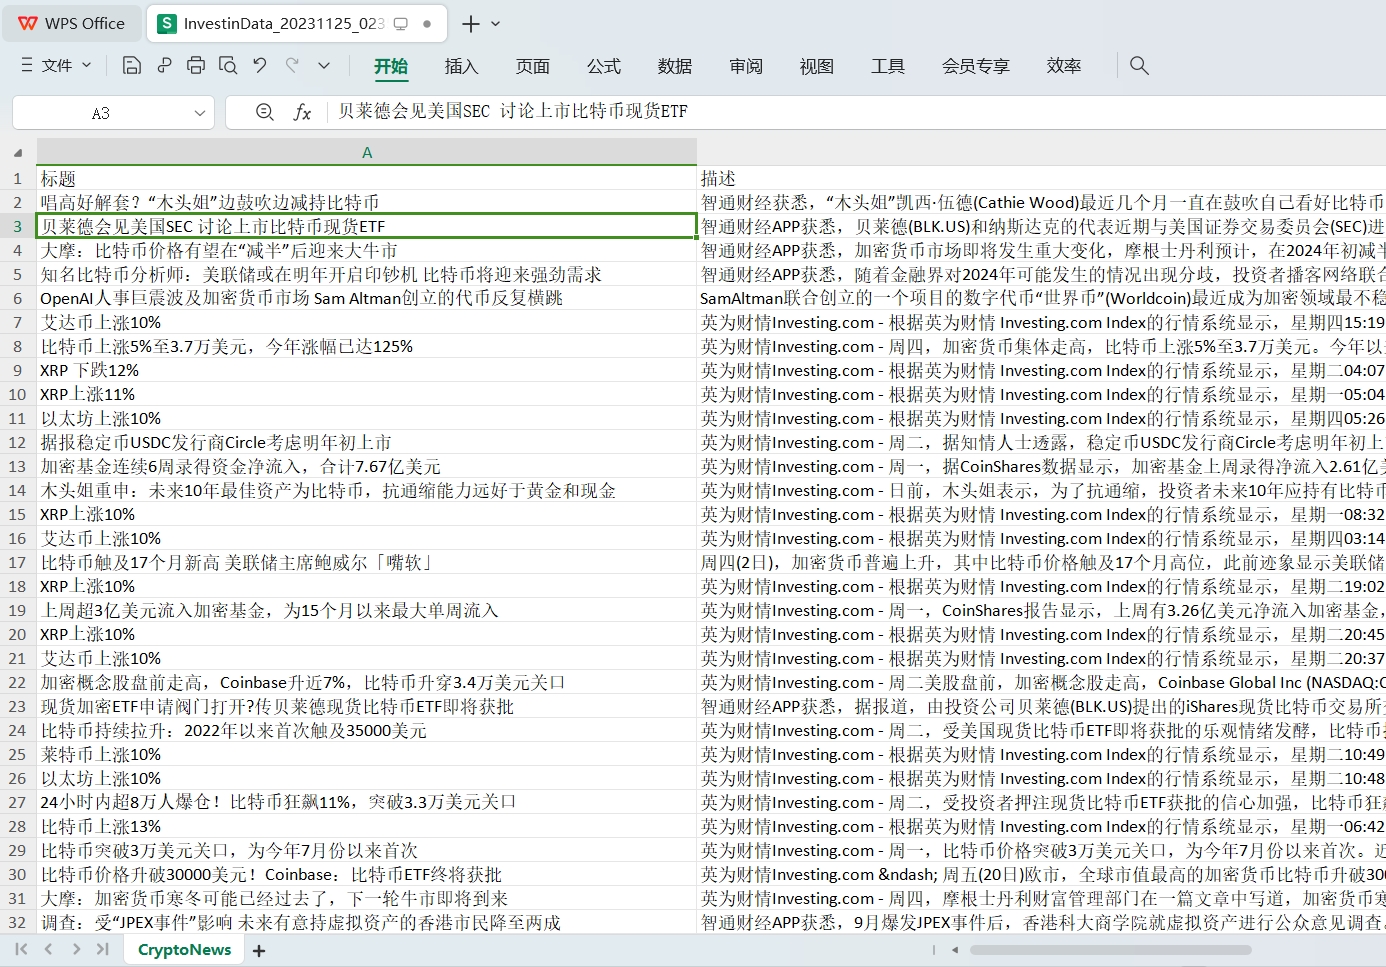Click the Name Box showing A3
The image size is (1386, 967).
(100, 113)
